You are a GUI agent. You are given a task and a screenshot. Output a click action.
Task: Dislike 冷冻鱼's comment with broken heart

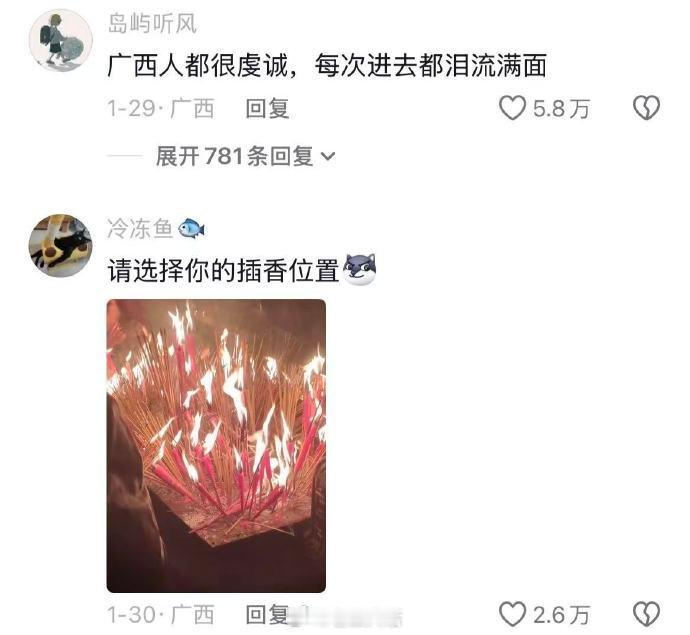[646, 614]
